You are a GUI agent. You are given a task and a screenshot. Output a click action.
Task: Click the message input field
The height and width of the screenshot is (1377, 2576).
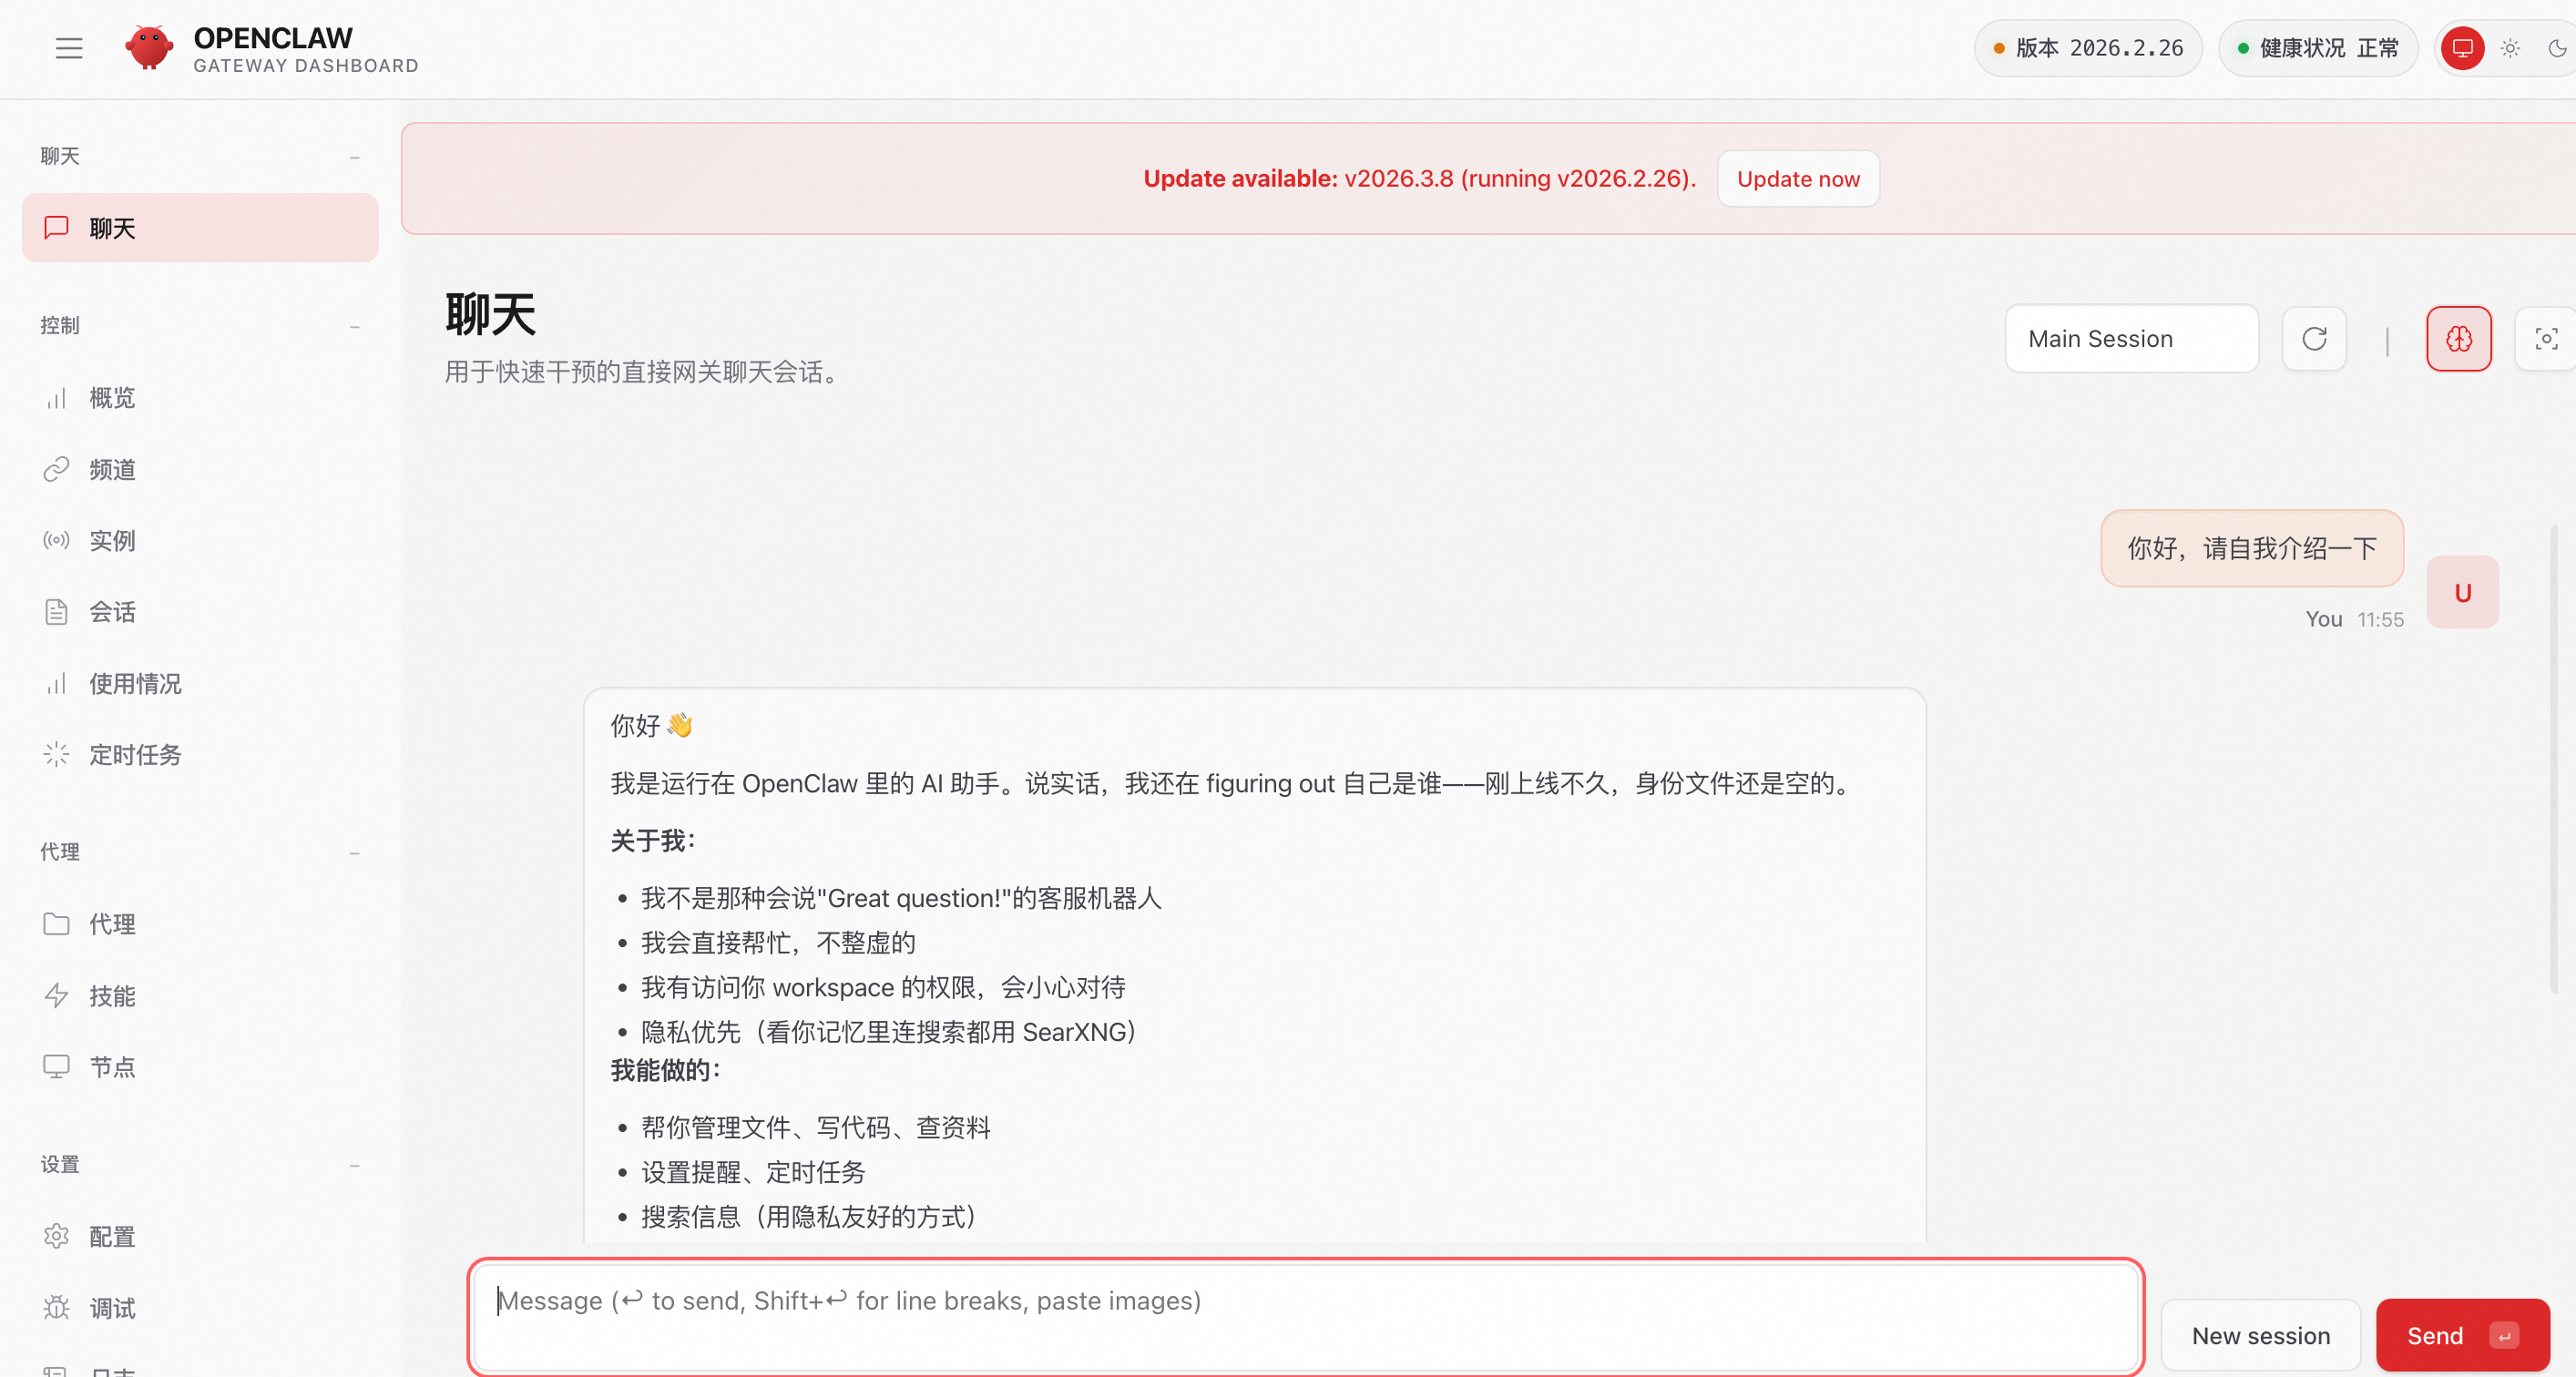[x=1305, y=1315]
